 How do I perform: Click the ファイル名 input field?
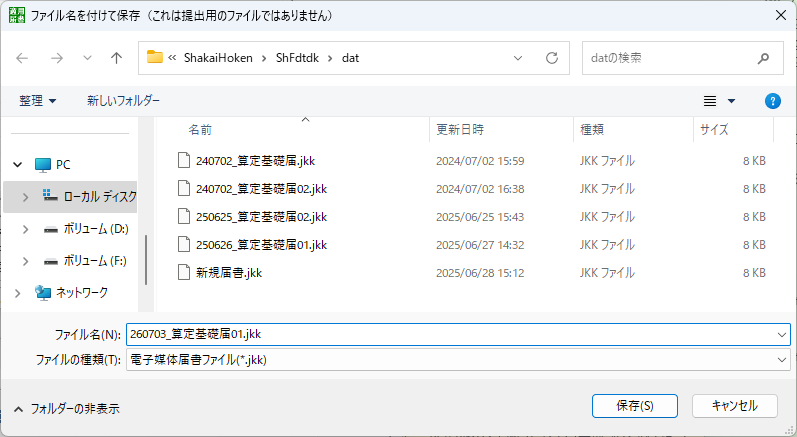point(458,334)
